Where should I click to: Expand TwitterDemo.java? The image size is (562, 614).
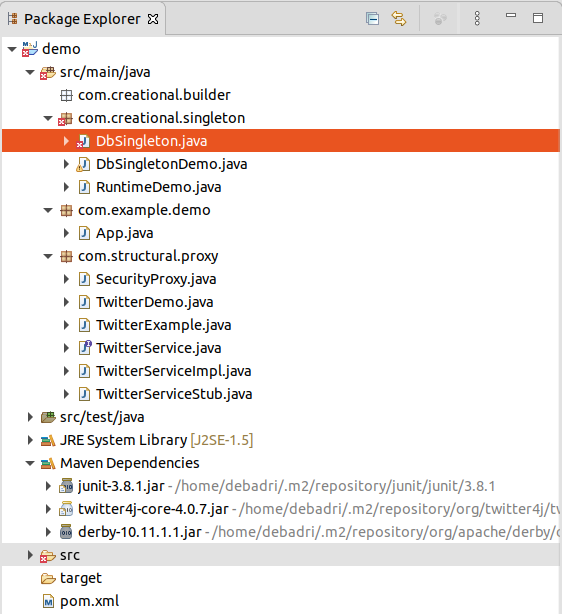point(66,302)
